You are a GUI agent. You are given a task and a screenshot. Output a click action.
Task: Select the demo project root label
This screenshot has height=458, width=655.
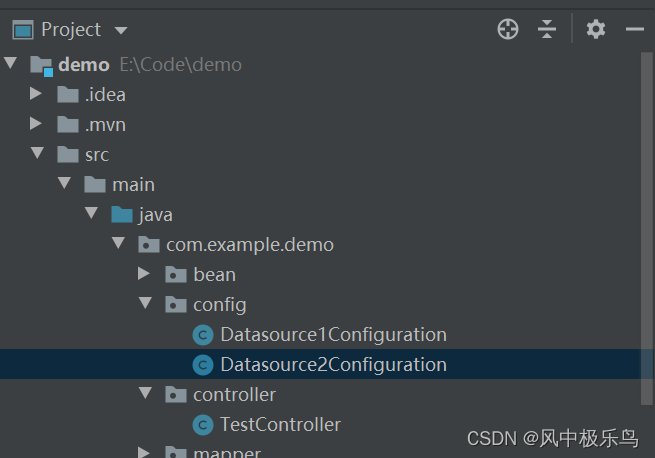point(84,65)
